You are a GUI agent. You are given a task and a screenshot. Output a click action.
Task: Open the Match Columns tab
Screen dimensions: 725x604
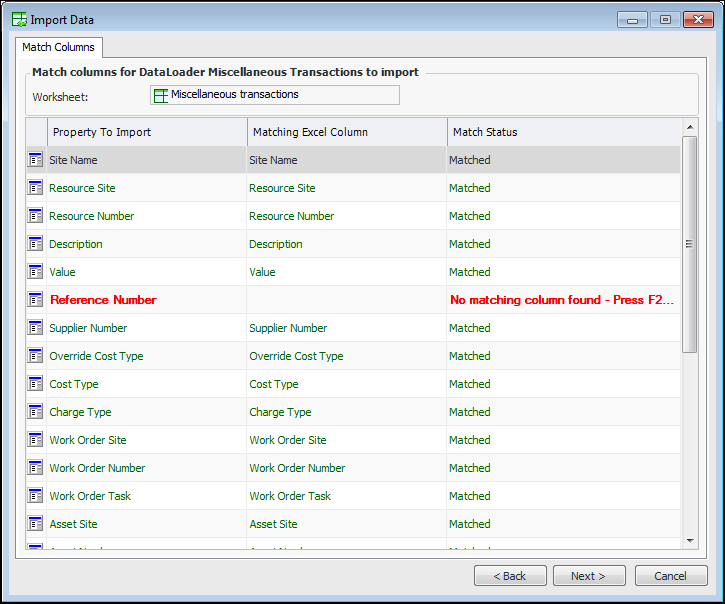(x=58, y=47)
